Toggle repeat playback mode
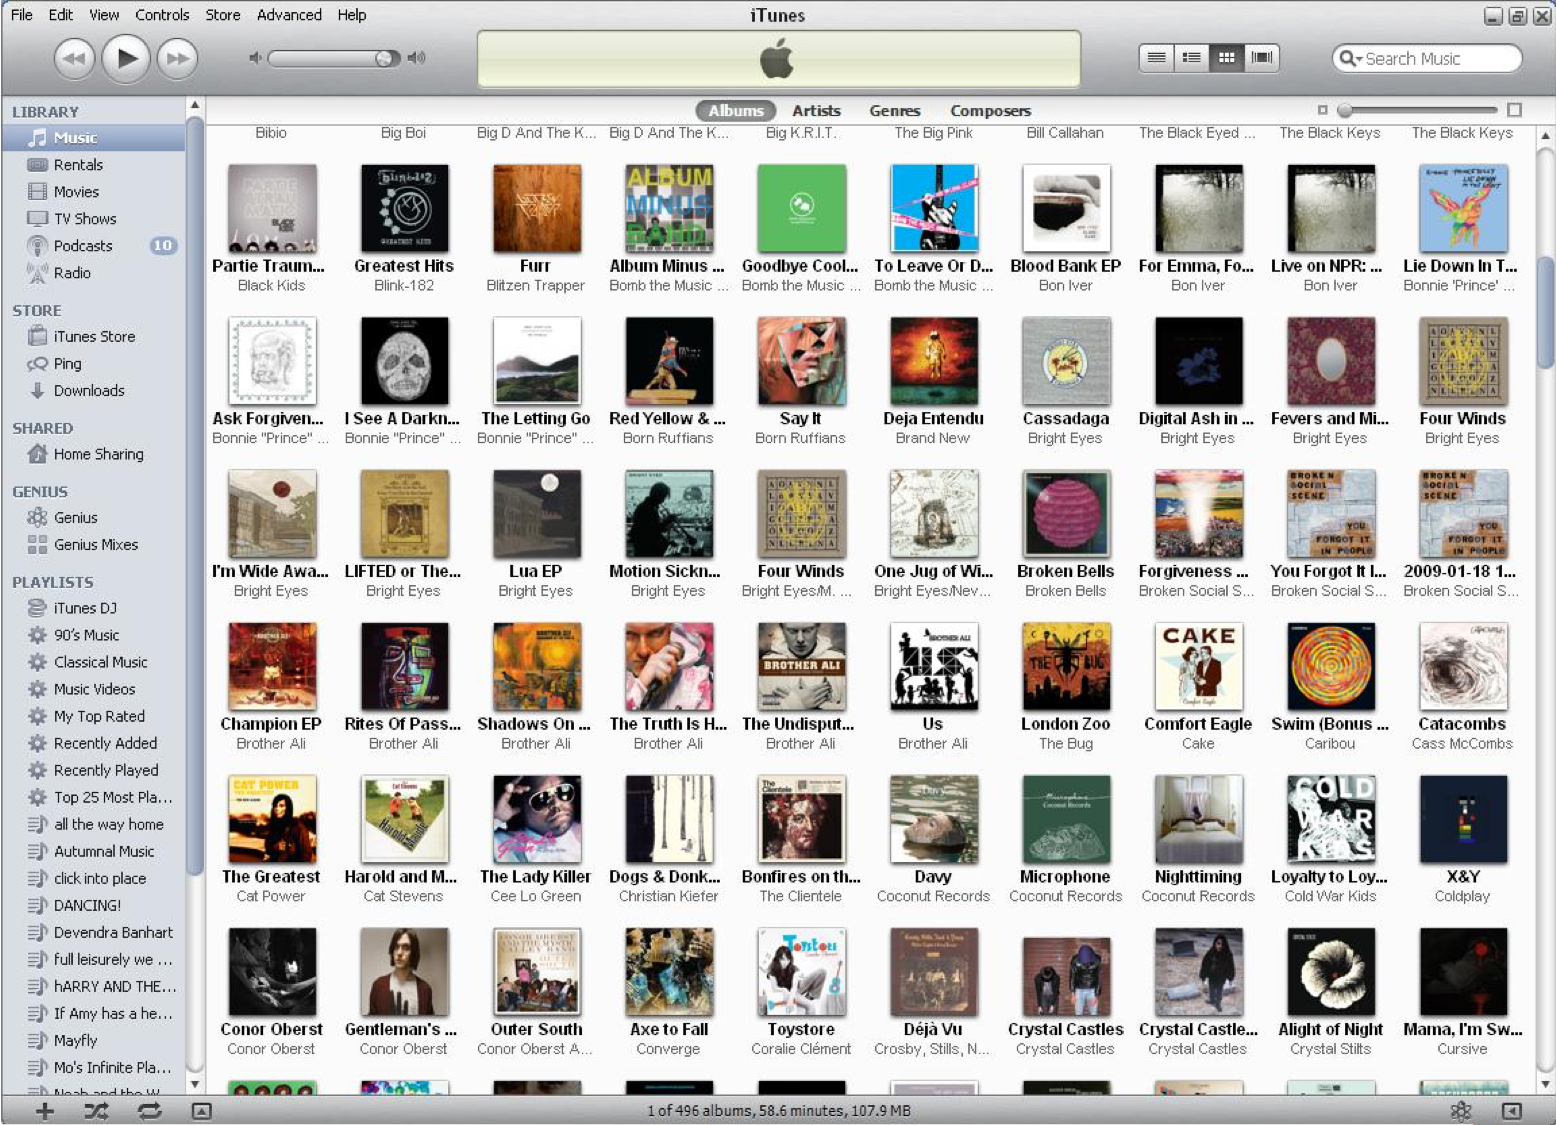1556x1125 pixels. coord(149,1110)
